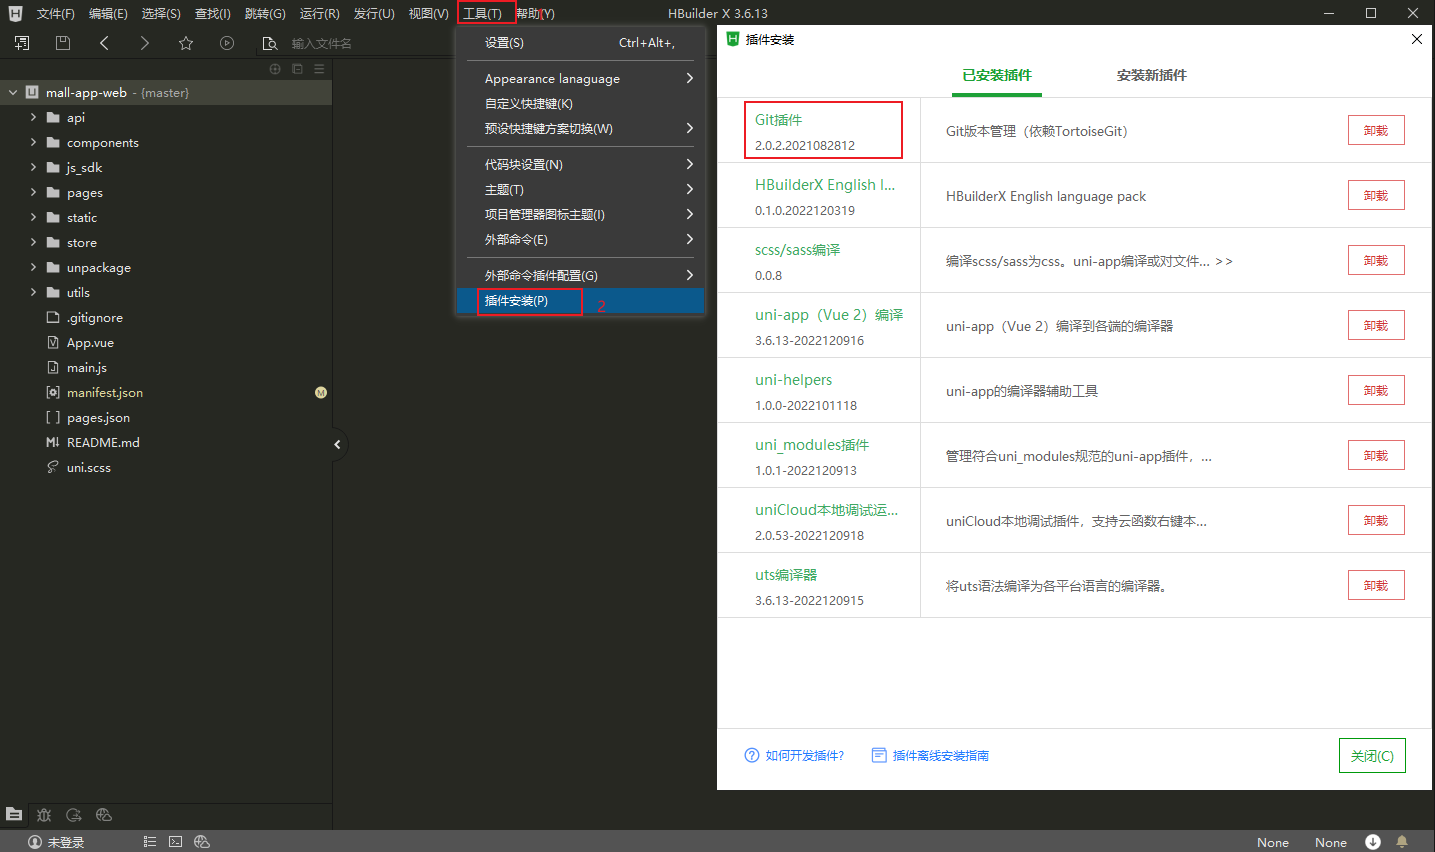Expand the pages folder
The image size is (1435, 852).
point(33,192)
